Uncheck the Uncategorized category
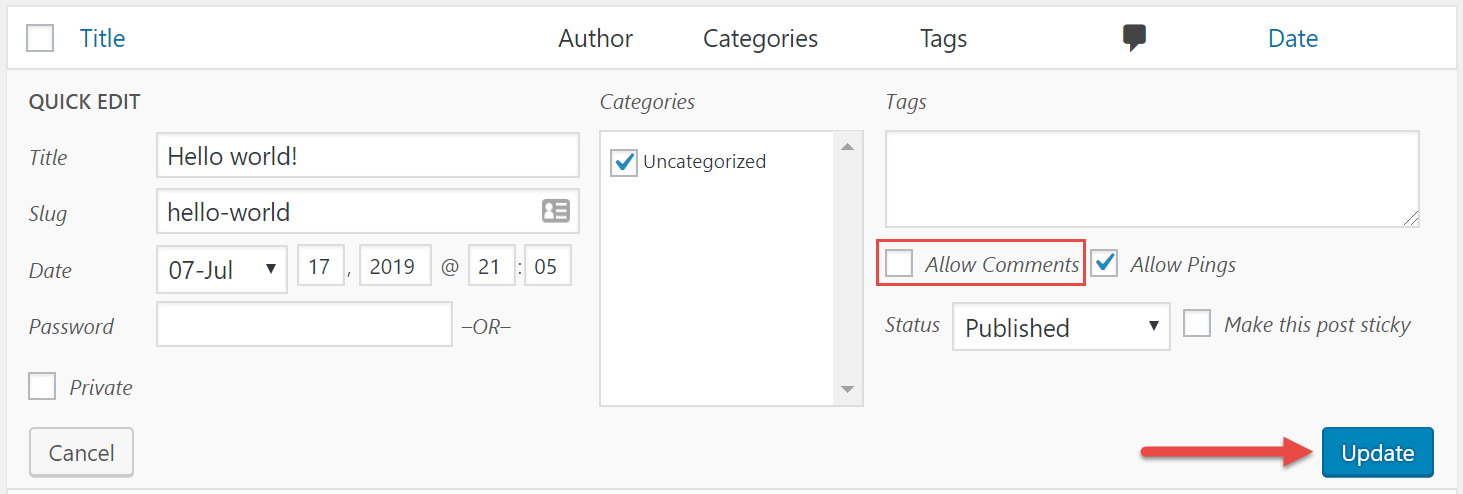Screen dimensions: 1463x494 point(624,162)
